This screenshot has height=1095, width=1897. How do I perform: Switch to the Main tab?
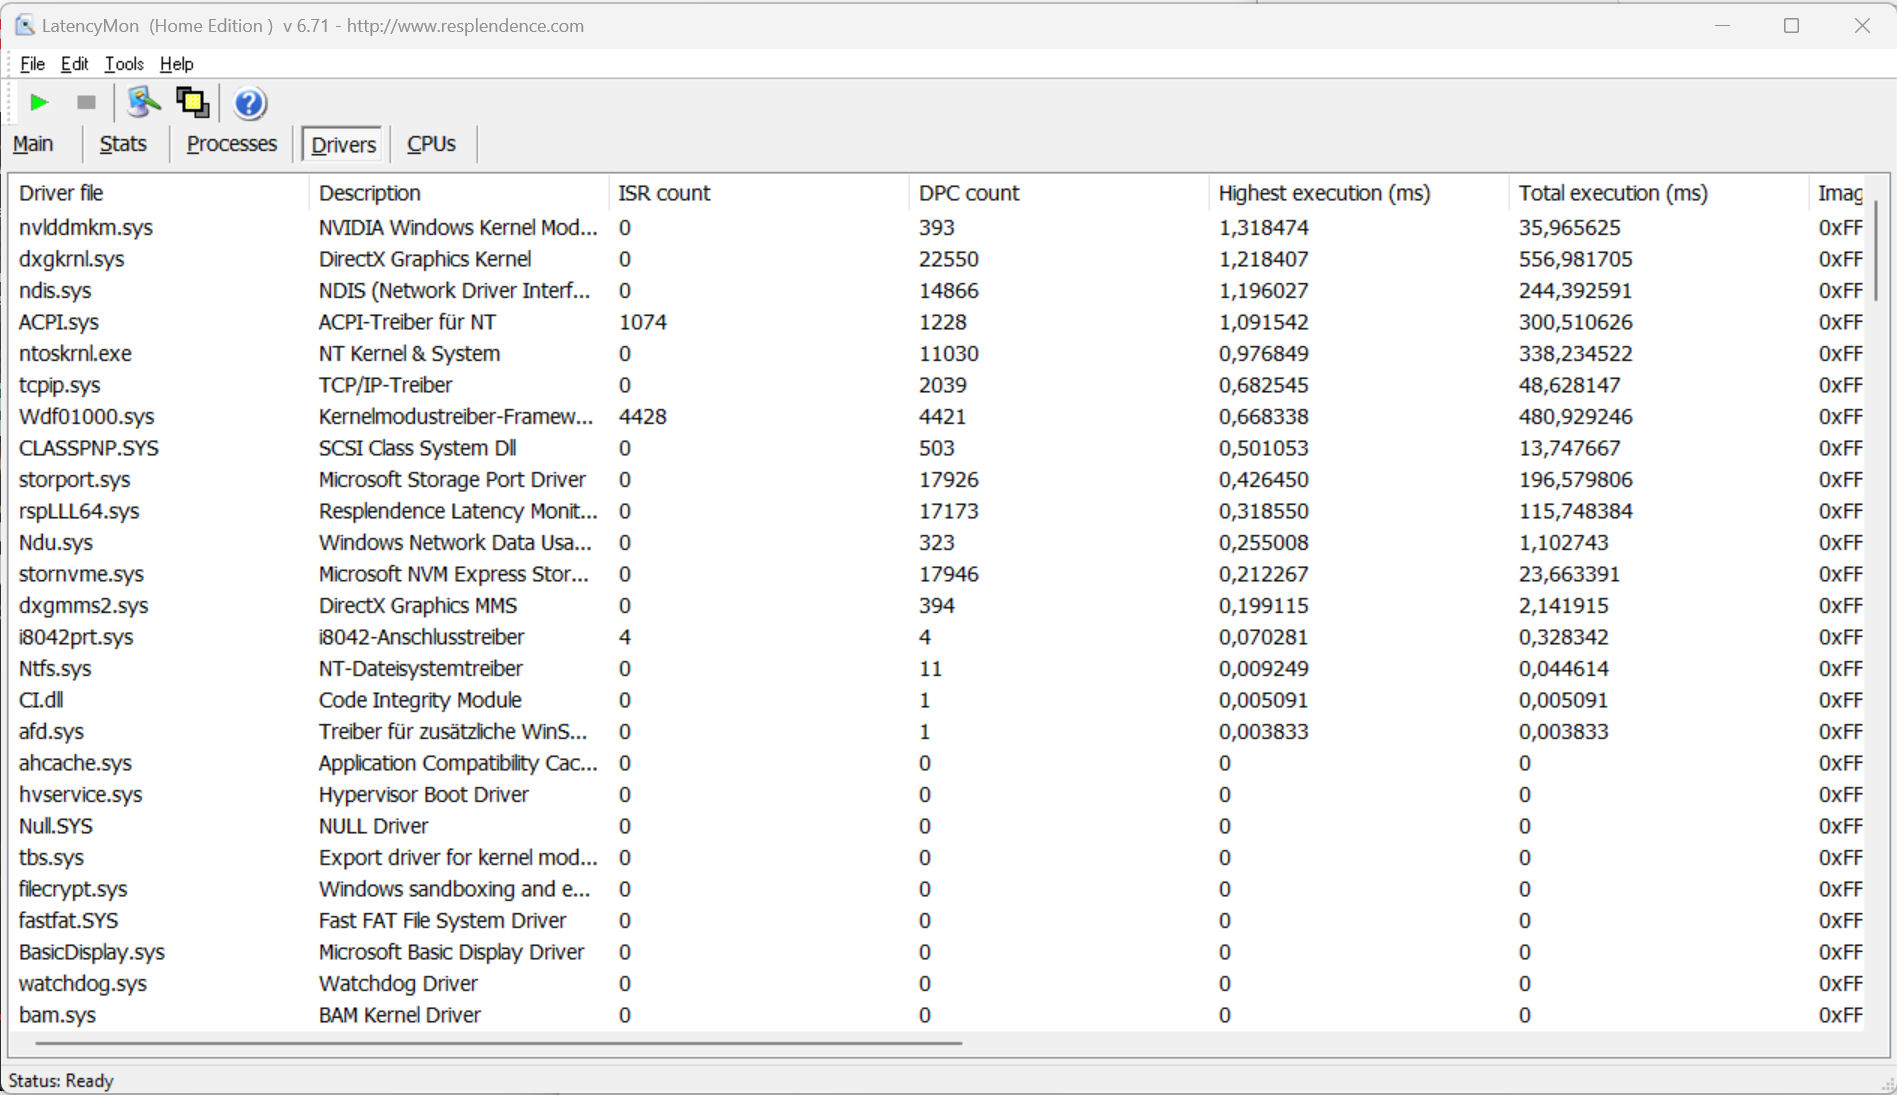[33, 144]
